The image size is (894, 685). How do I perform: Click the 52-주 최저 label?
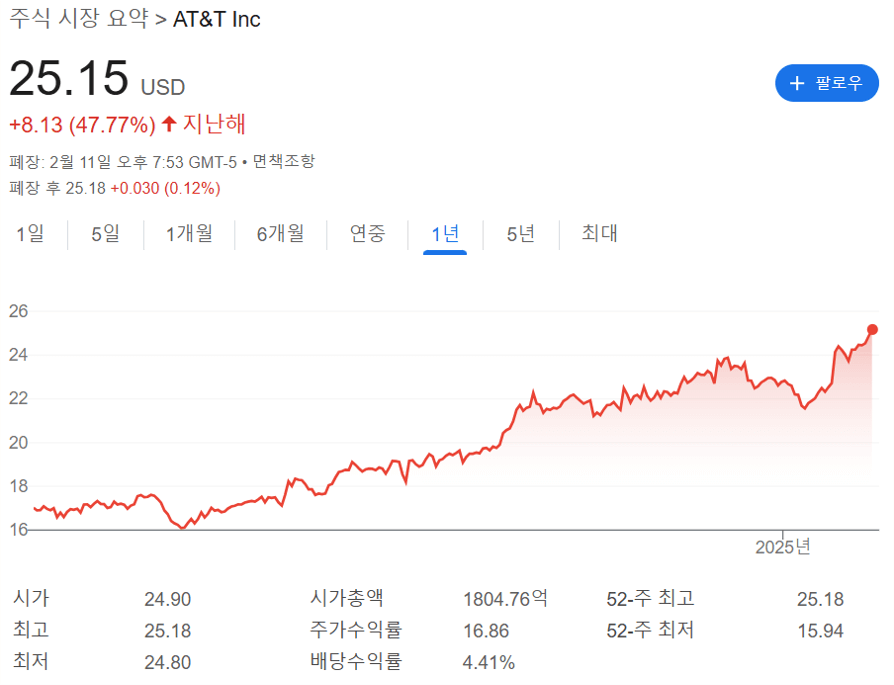click(x=651, y=630)
